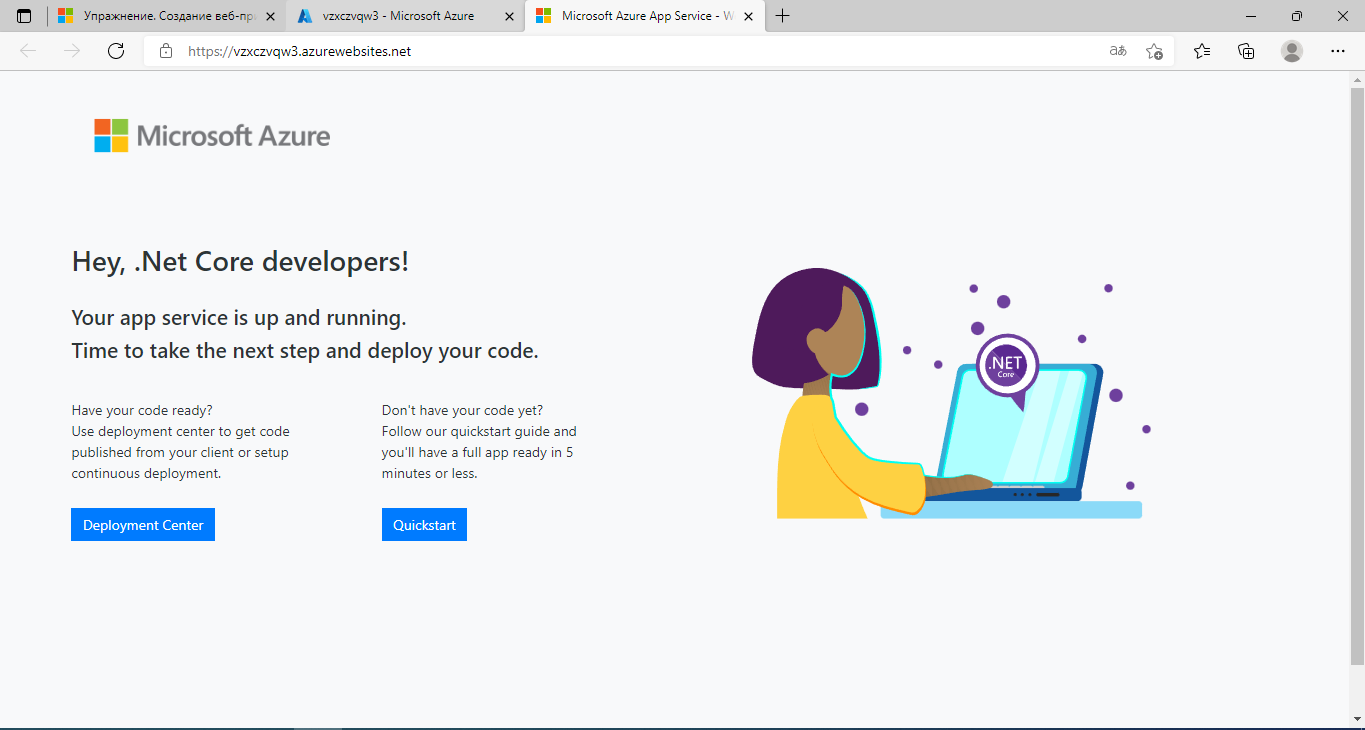Open the translate page icon

click(1117, 51)
